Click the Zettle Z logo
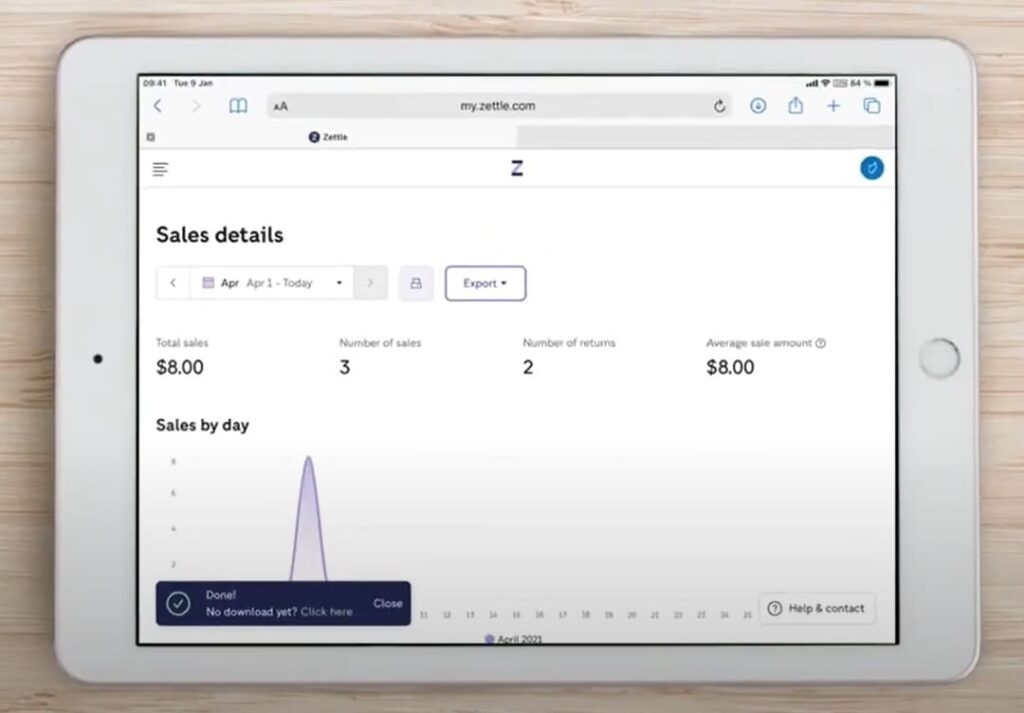 coord(516,167)
